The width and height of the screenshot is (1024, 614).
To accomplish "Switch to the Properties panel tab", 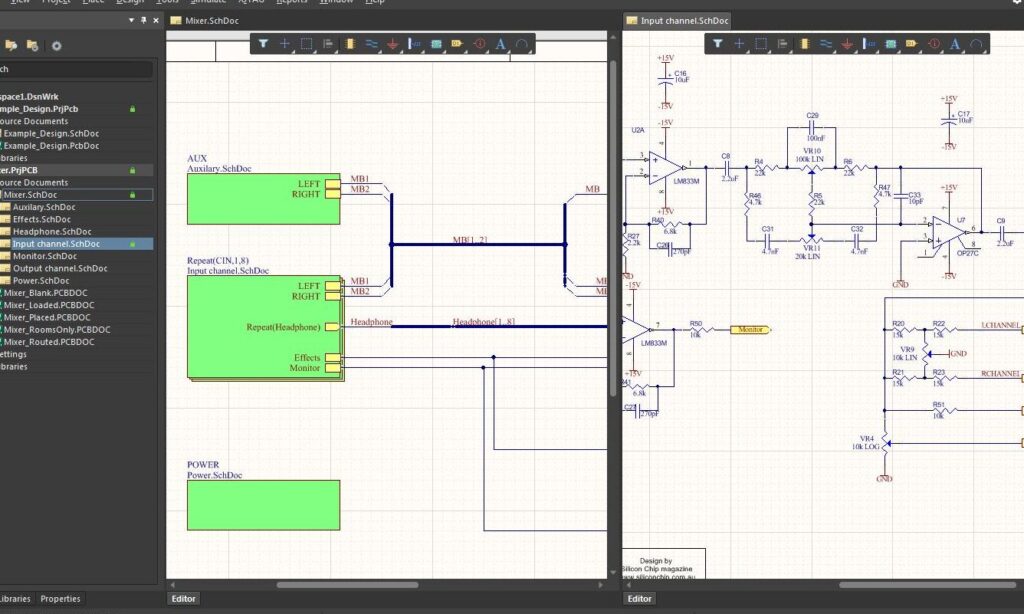I will pos(60,599).
